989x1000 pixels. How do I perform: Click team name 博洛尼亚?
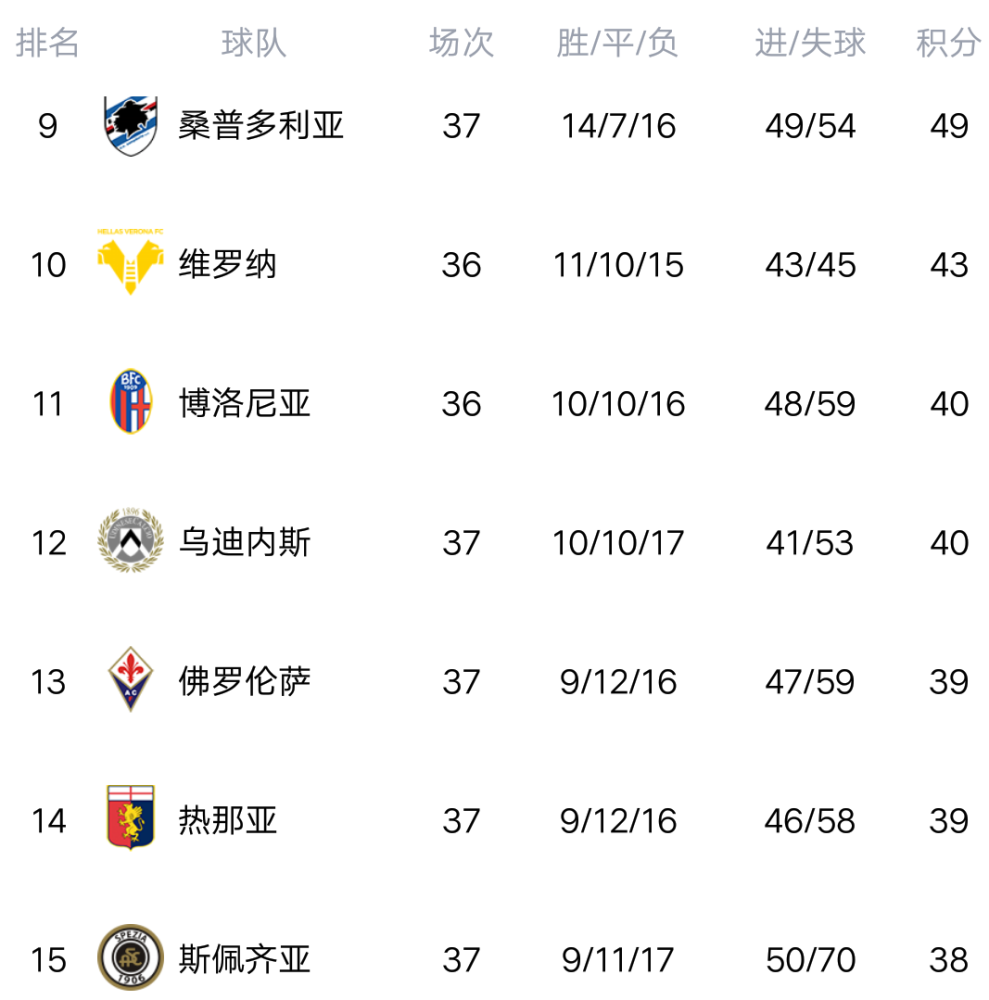click(245, 404)
